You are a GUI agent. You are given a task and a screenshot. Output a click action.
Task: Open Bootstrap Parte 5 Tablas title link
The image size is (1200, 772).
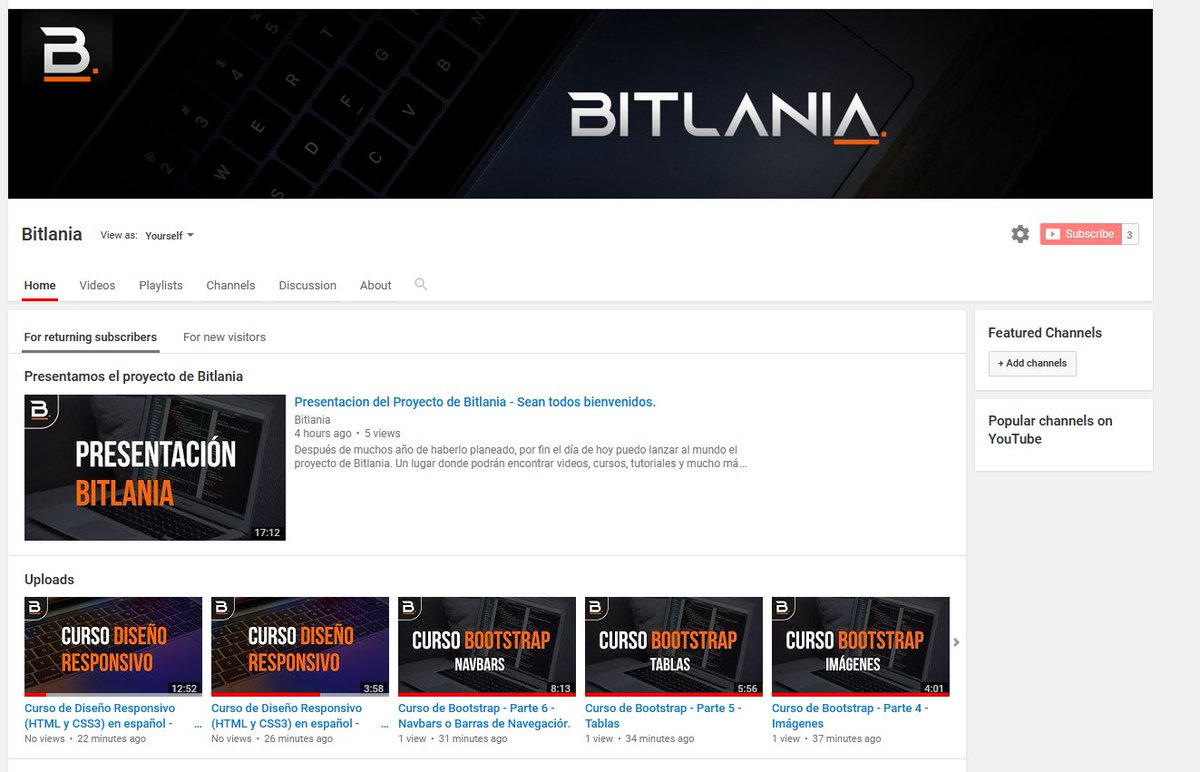click(x=663, y=716)
